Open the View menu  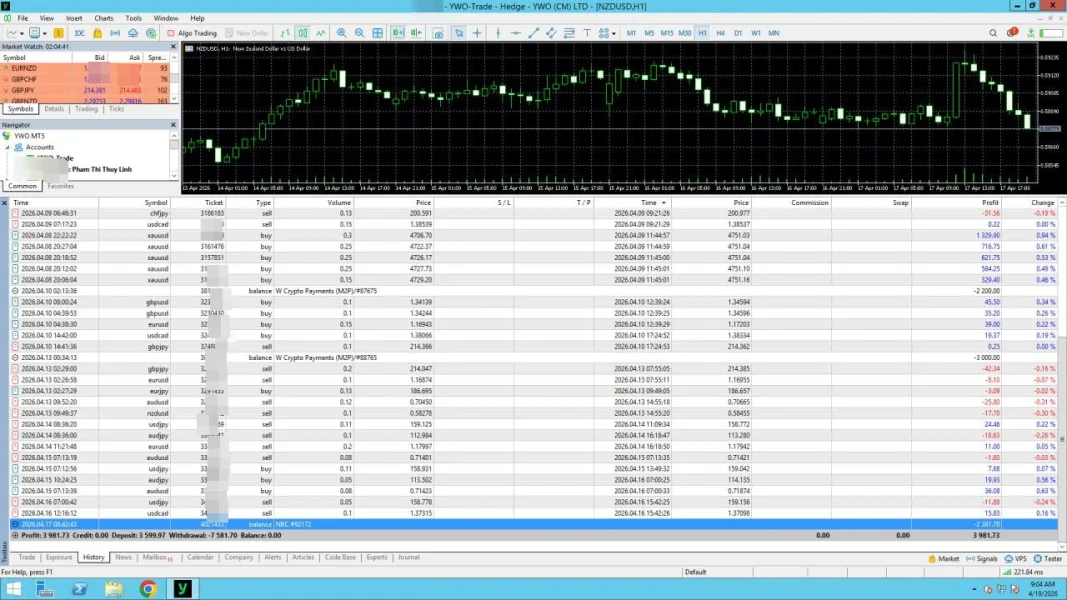pyautogui.click(x=46, y=18)
